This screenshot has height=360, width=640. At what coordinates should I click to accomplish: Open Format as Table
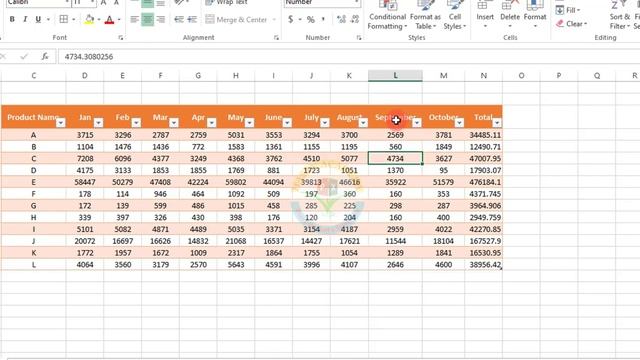(x=425, y=16)
